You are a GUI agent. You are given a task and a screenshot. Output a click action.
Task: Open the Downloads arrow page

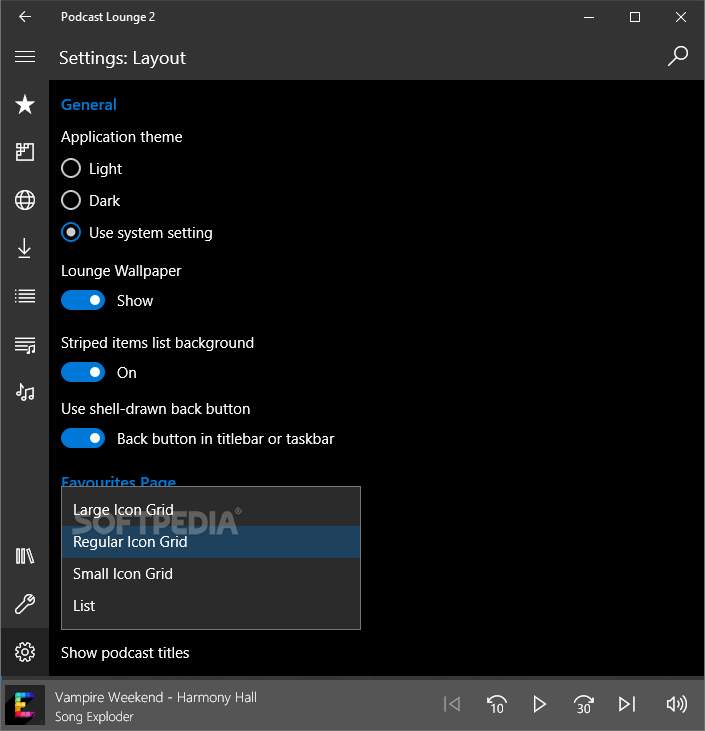[25, 248]
